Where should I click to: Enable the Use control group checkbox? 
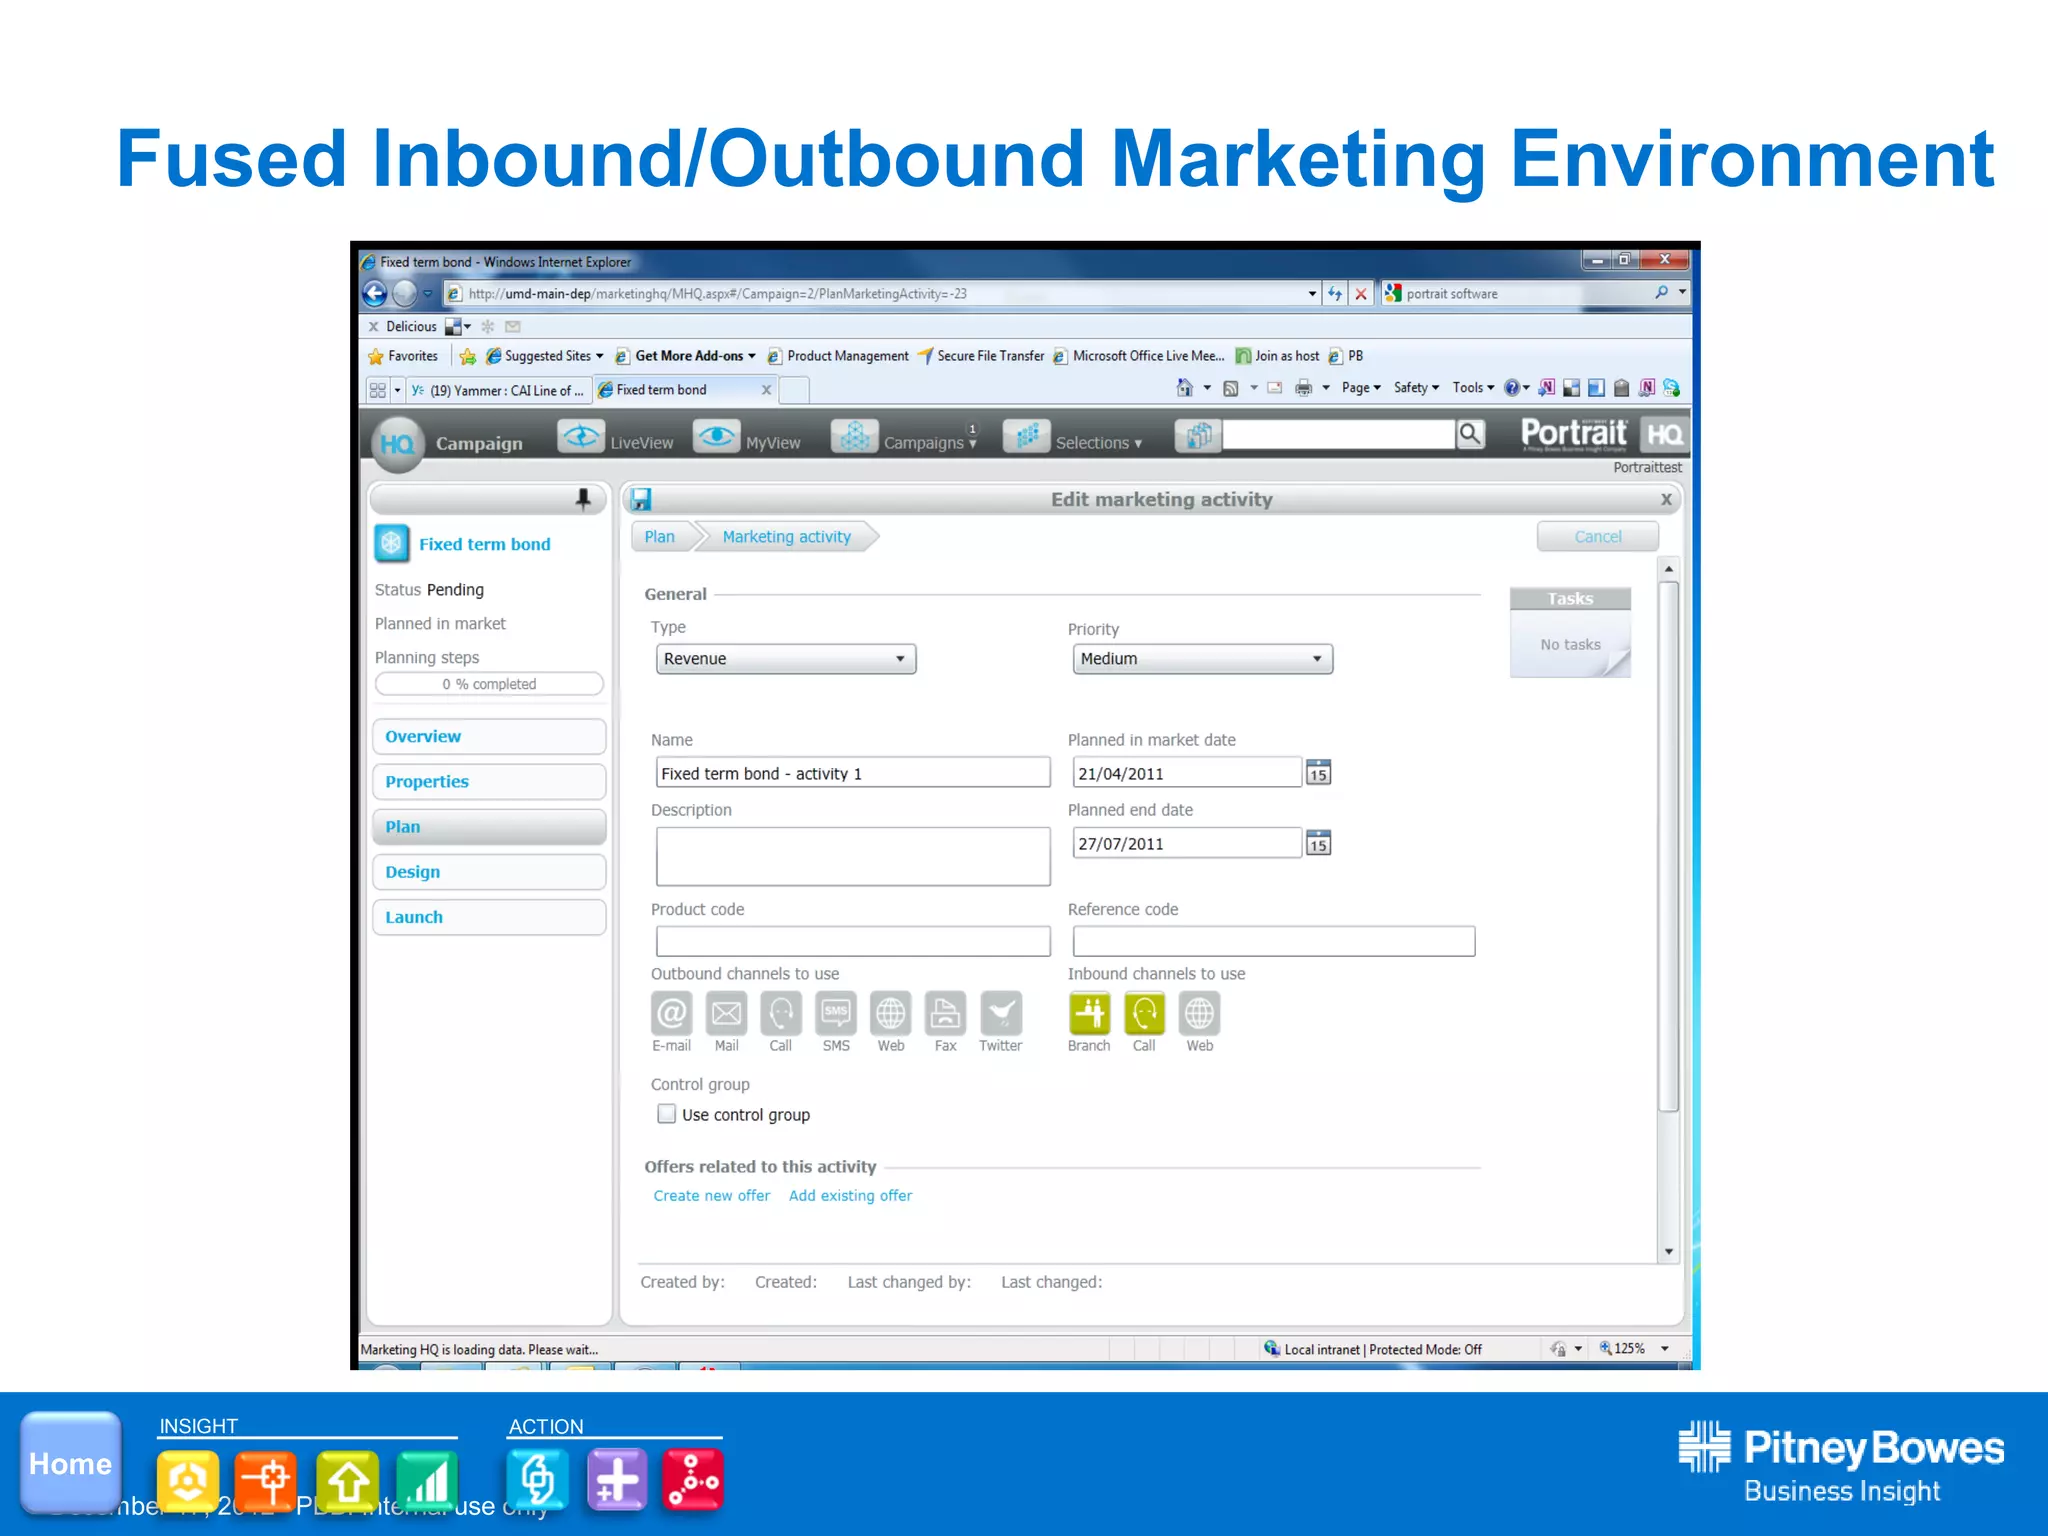(x=666, y=1114)
